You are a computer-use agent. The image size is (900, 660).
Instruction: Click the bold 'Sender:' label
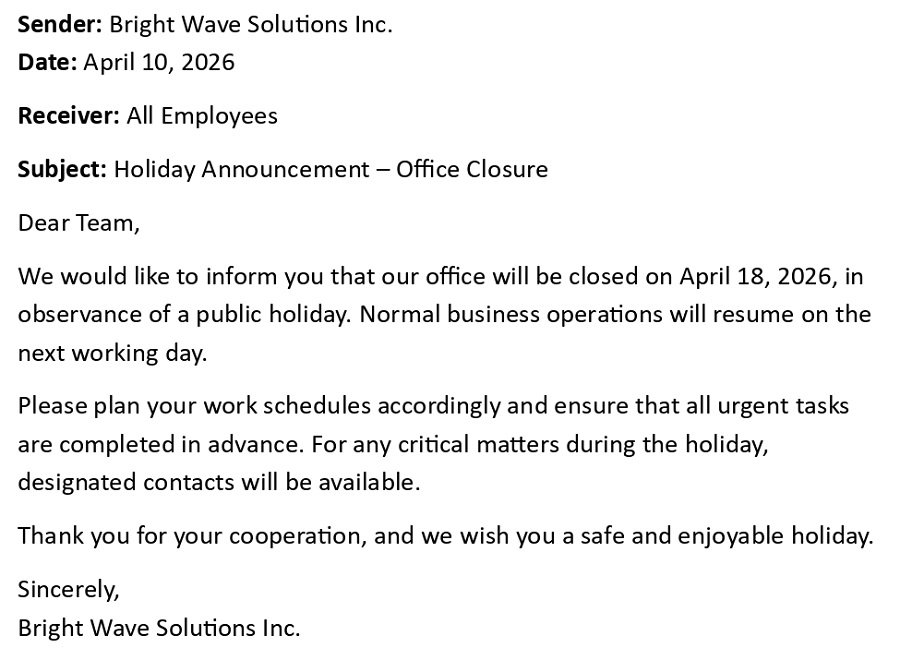60,25
